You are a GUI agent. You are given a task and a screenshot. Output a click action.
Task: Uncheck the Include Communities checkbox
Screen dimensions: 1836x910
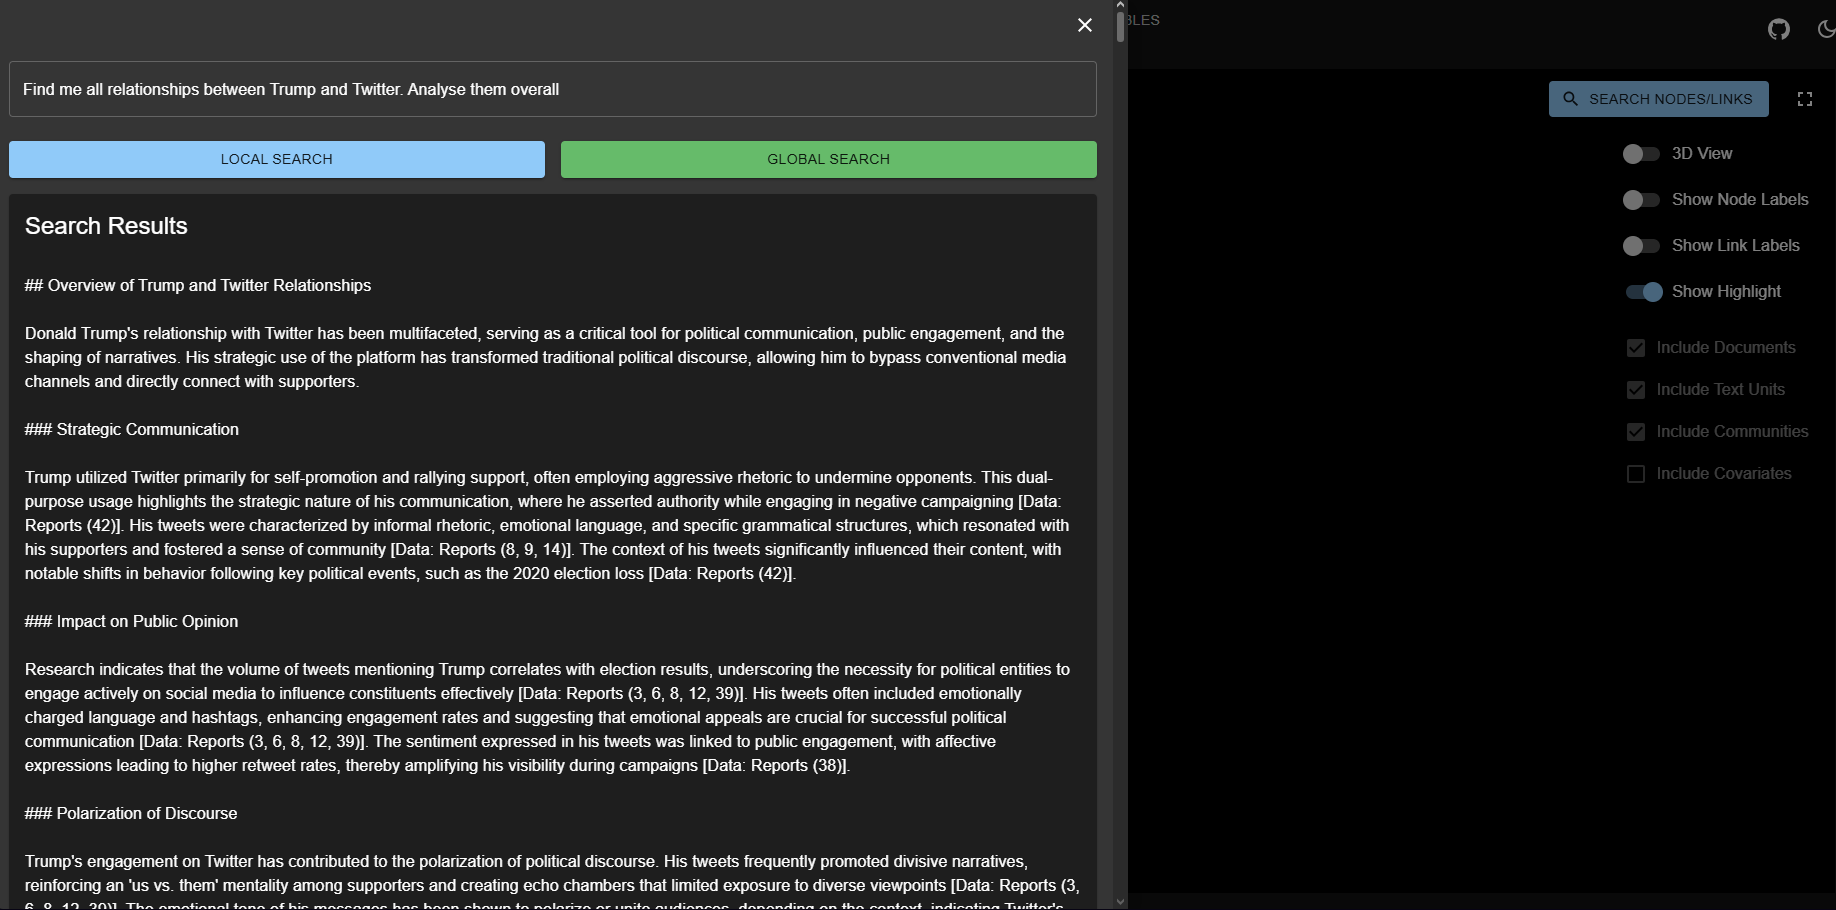tap(1636, 432)
